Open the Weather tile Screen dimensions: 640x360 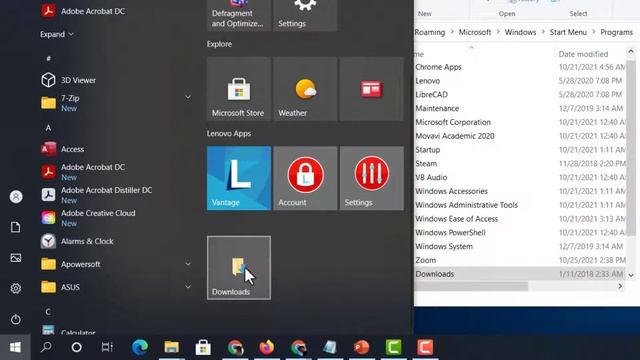(x=305, y=89)
